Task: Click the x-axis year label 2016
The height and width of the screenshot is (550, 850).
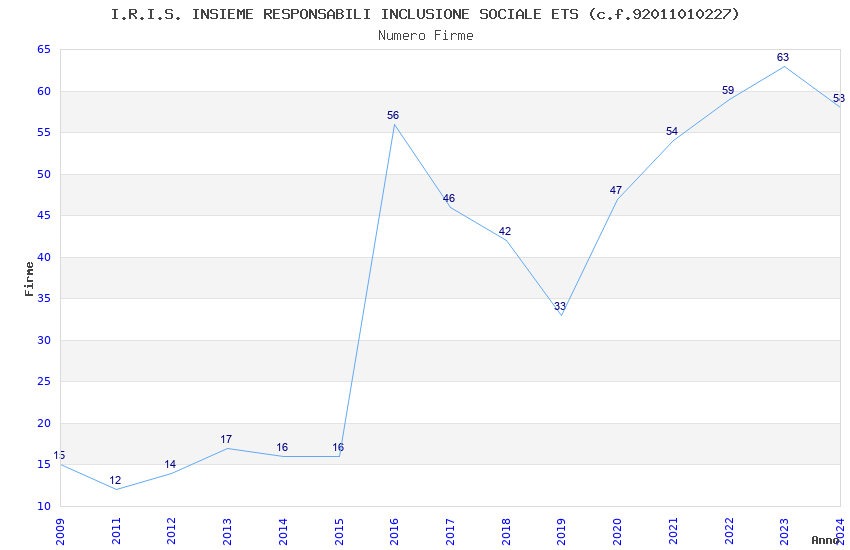Action: 394,532
